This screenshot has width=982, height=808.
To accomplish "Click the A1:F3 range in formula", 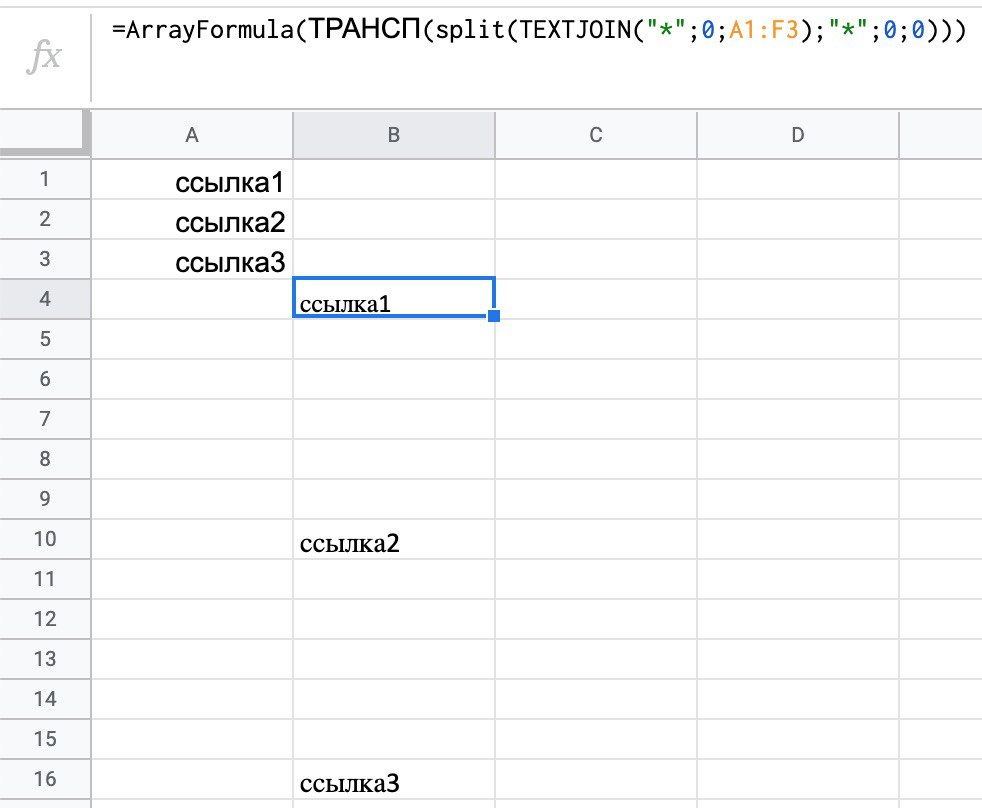I will (x=764, y=29).
